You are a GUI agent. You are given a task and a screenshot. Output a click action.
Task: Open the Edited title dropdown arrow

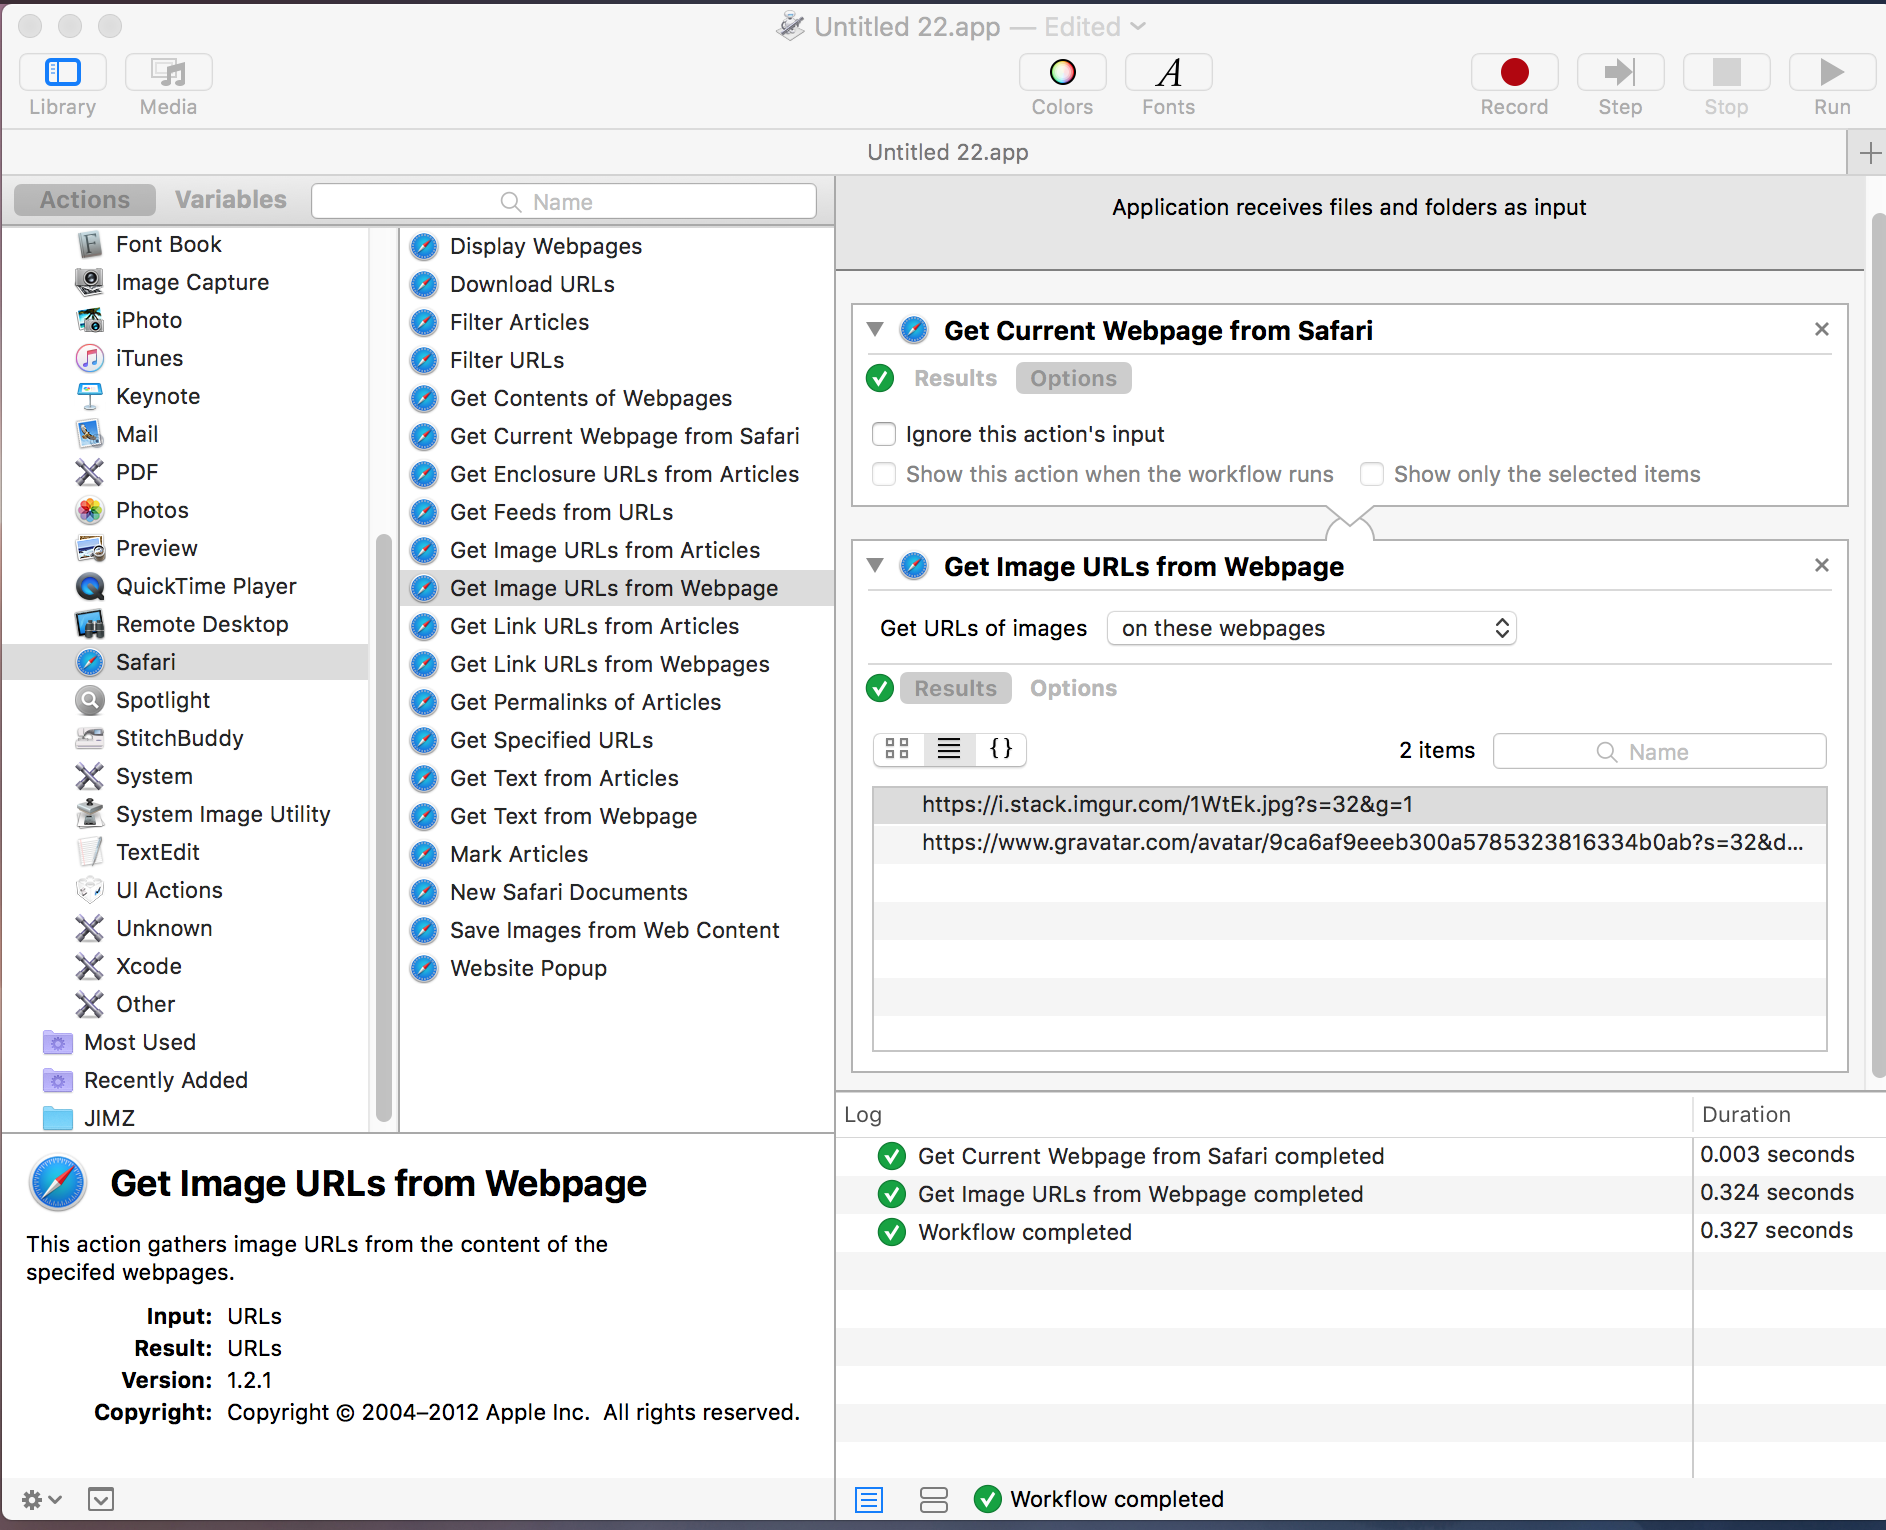1139,27
